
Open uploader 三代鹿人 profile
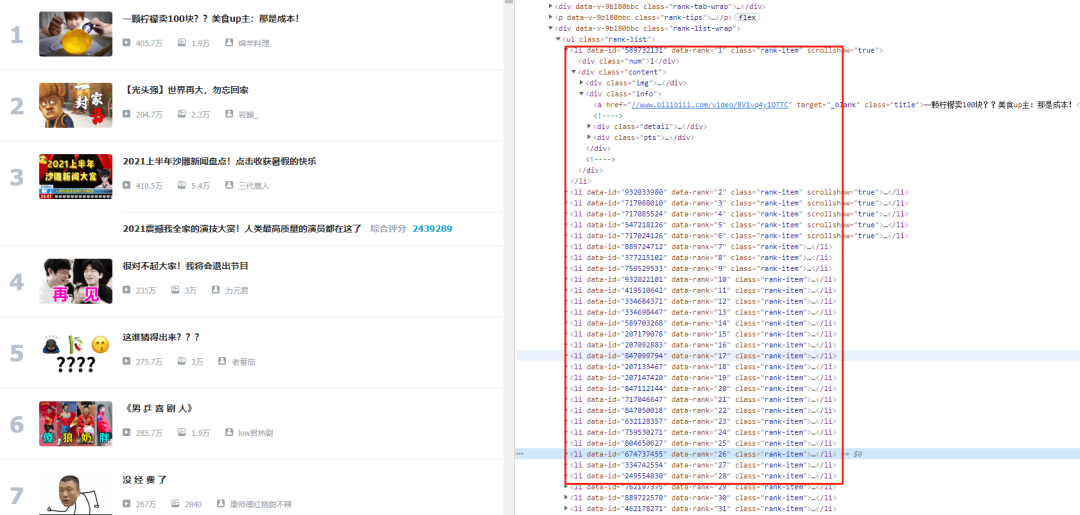(253, 186)
